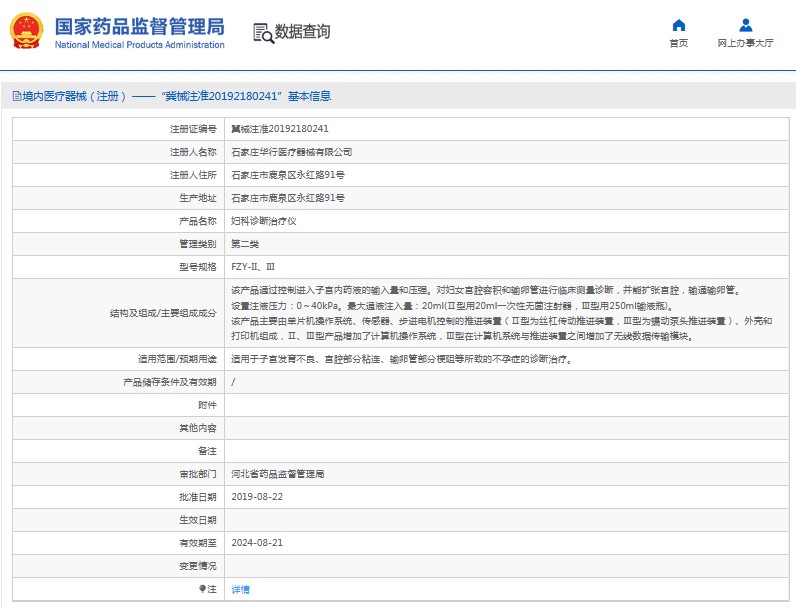Click the bulb icon beside 注
Image resolution: width=796 pixels, height=608 pixels.
(x=202, y=589)
